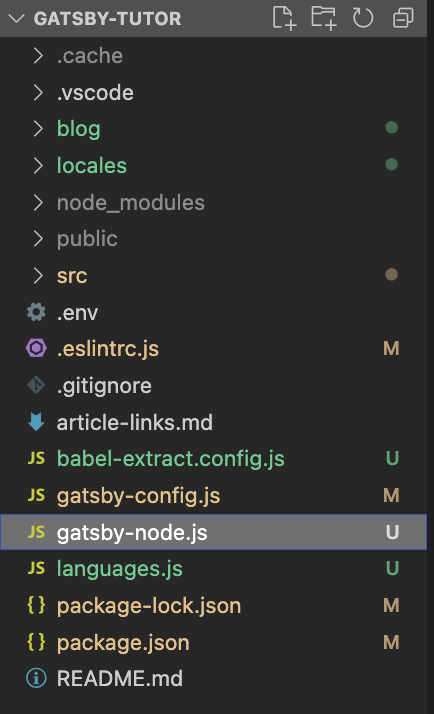Open babel-extract.config.js file
Image resolution: width=434 pixels, height=714 pixels.
pos(170,459)
